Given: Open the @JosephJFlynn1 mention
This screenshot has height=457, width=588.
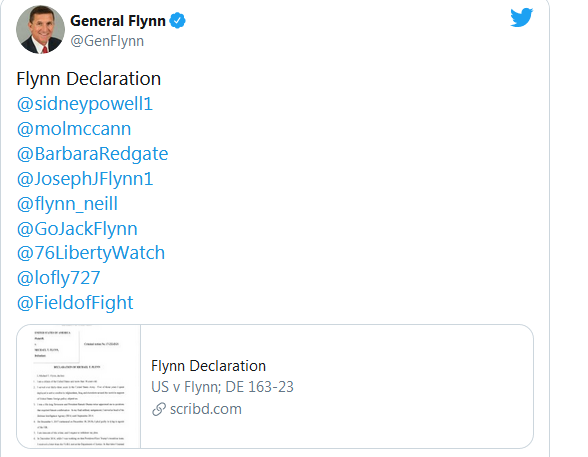Looking at the screenshot, I should 85,179.
